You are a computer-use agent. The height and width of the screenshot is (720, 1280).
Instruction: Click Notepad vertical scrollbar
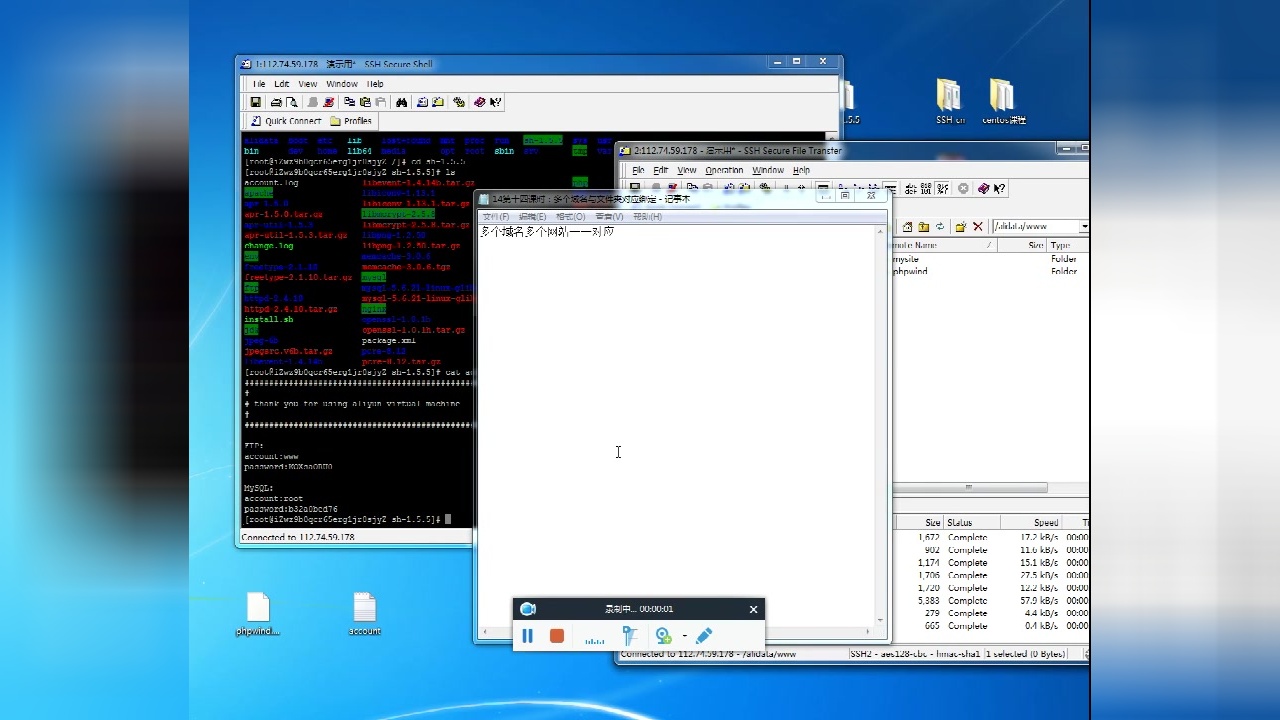tap(880, 425)
